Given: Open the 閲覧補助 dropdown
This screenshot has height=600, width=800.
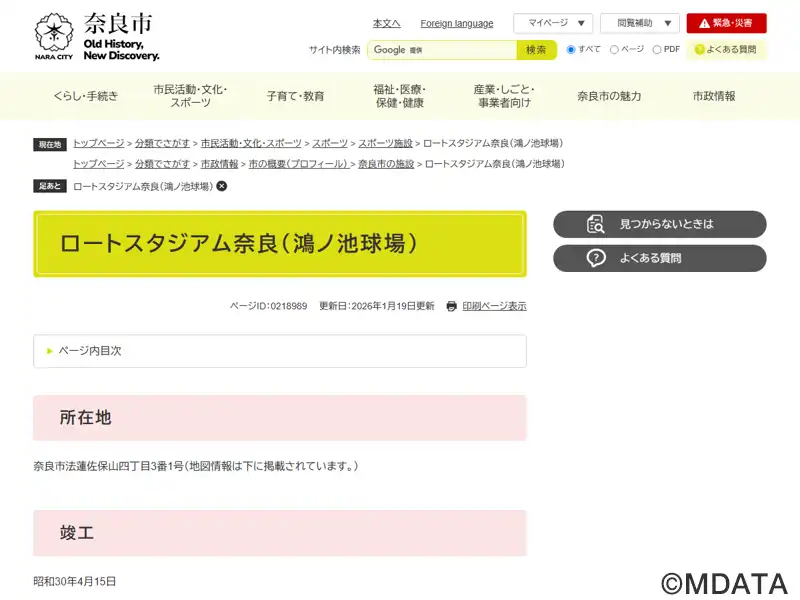Looking at the screenshot, I should point(640,23).
